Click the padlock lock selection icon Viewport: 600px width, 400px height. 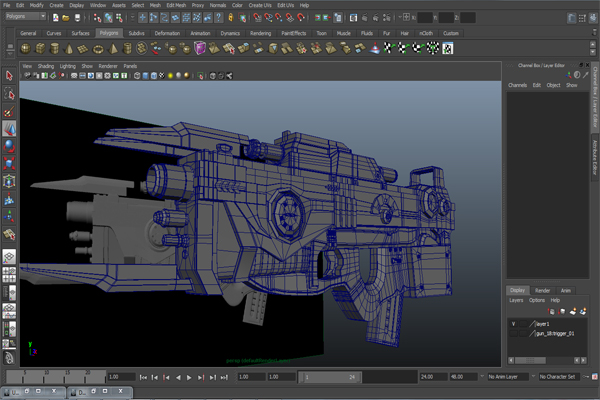[231, 18]
